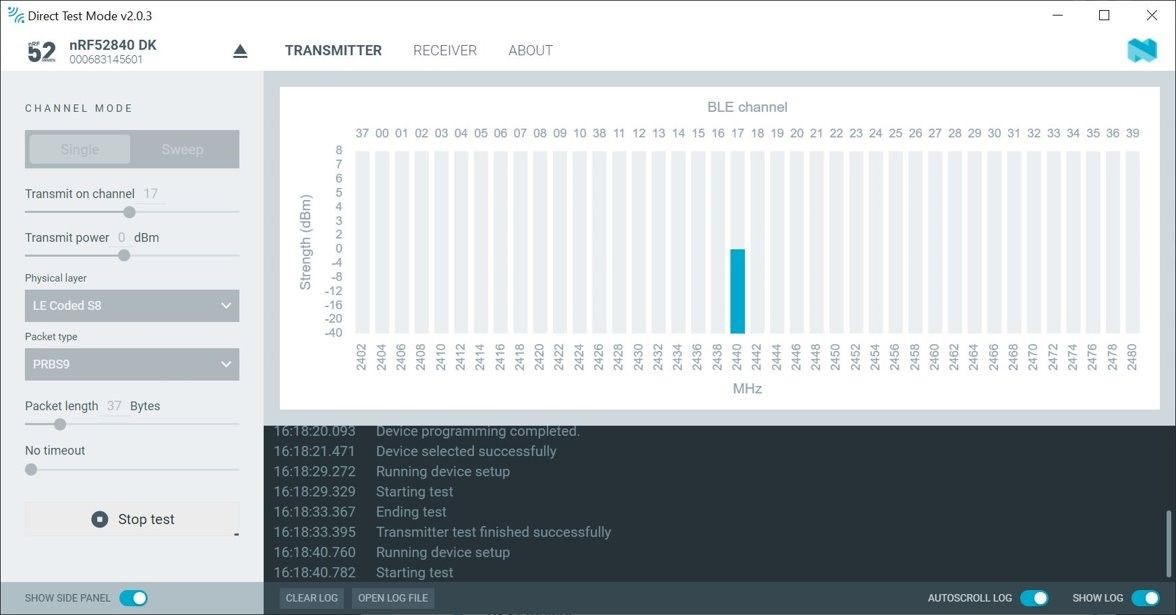Click the eject device icon

[239, 49]
